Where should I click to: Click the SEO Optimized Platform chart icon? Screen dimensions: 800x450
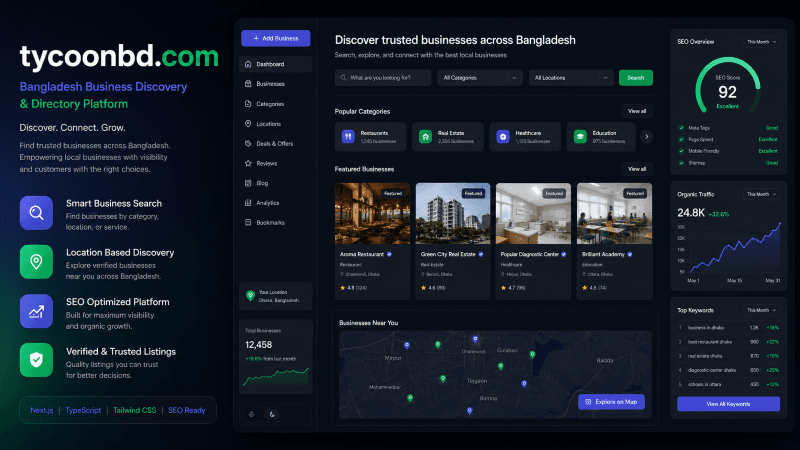point(36,311)
